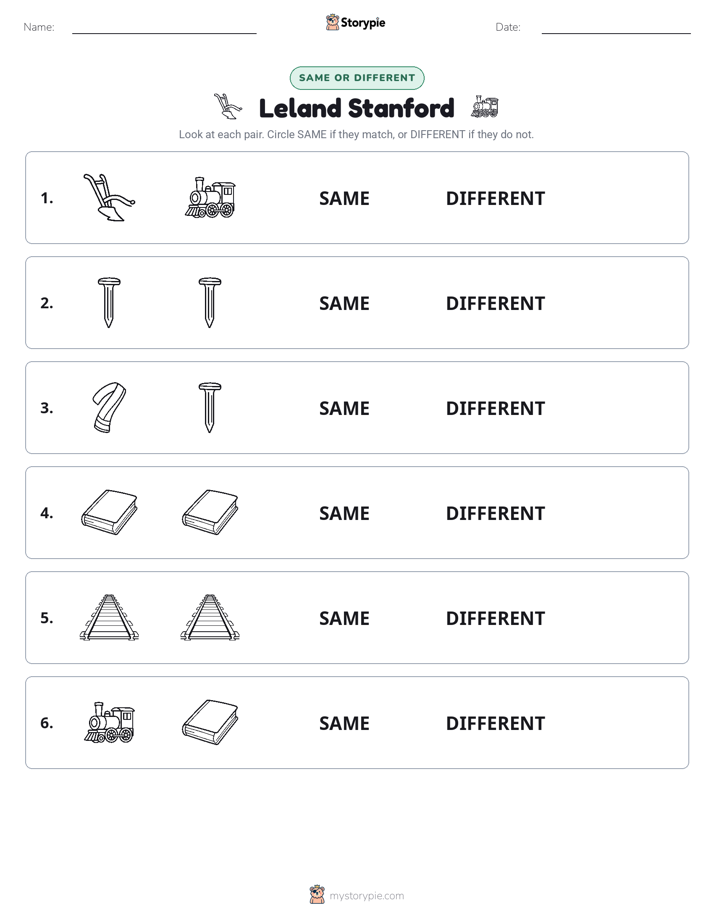
Task: Click the book icon in row 6
Action: [x=210, y=722]
